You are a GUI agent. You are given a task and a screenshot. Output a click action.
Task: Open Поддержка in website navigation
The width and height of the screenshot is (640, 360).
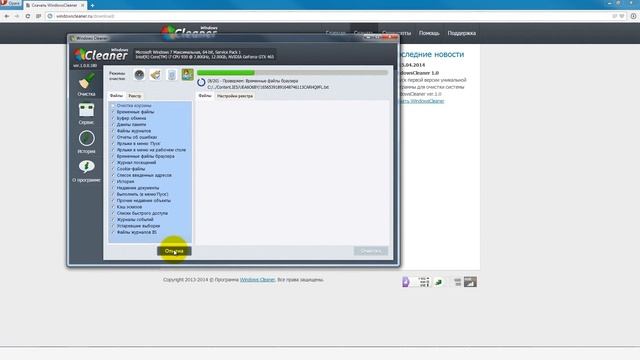[x=462, y=33]
